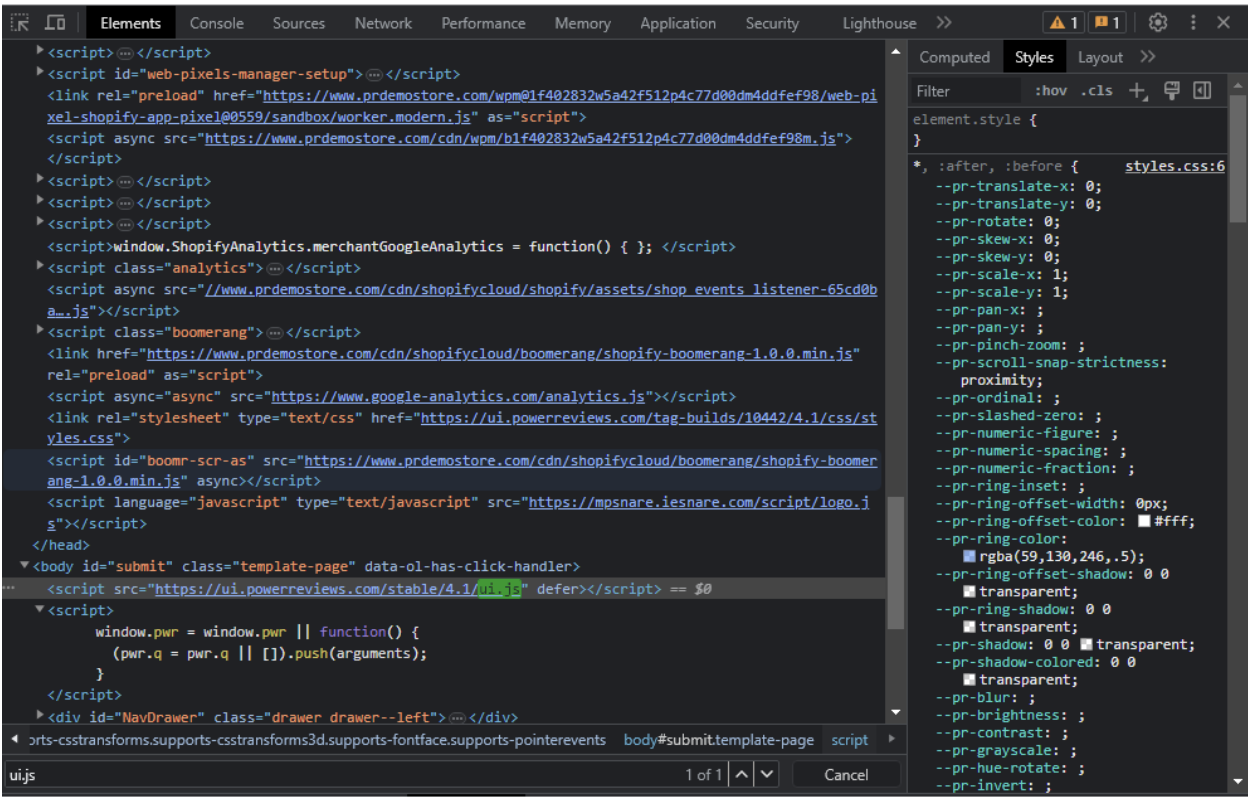Expand the web-pixels-manager-setup script node
This screenshot has height=802, width=1248.
click(40, 73)
